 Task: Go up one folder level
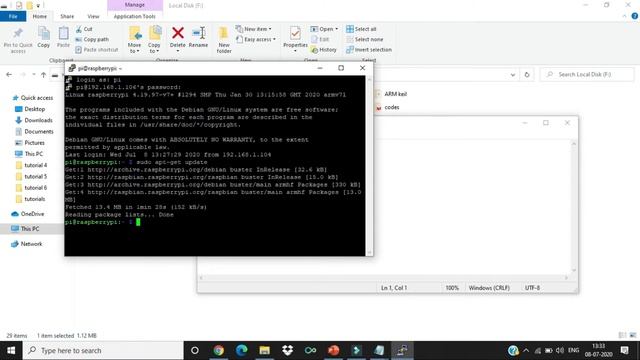(x=43, y=75)
